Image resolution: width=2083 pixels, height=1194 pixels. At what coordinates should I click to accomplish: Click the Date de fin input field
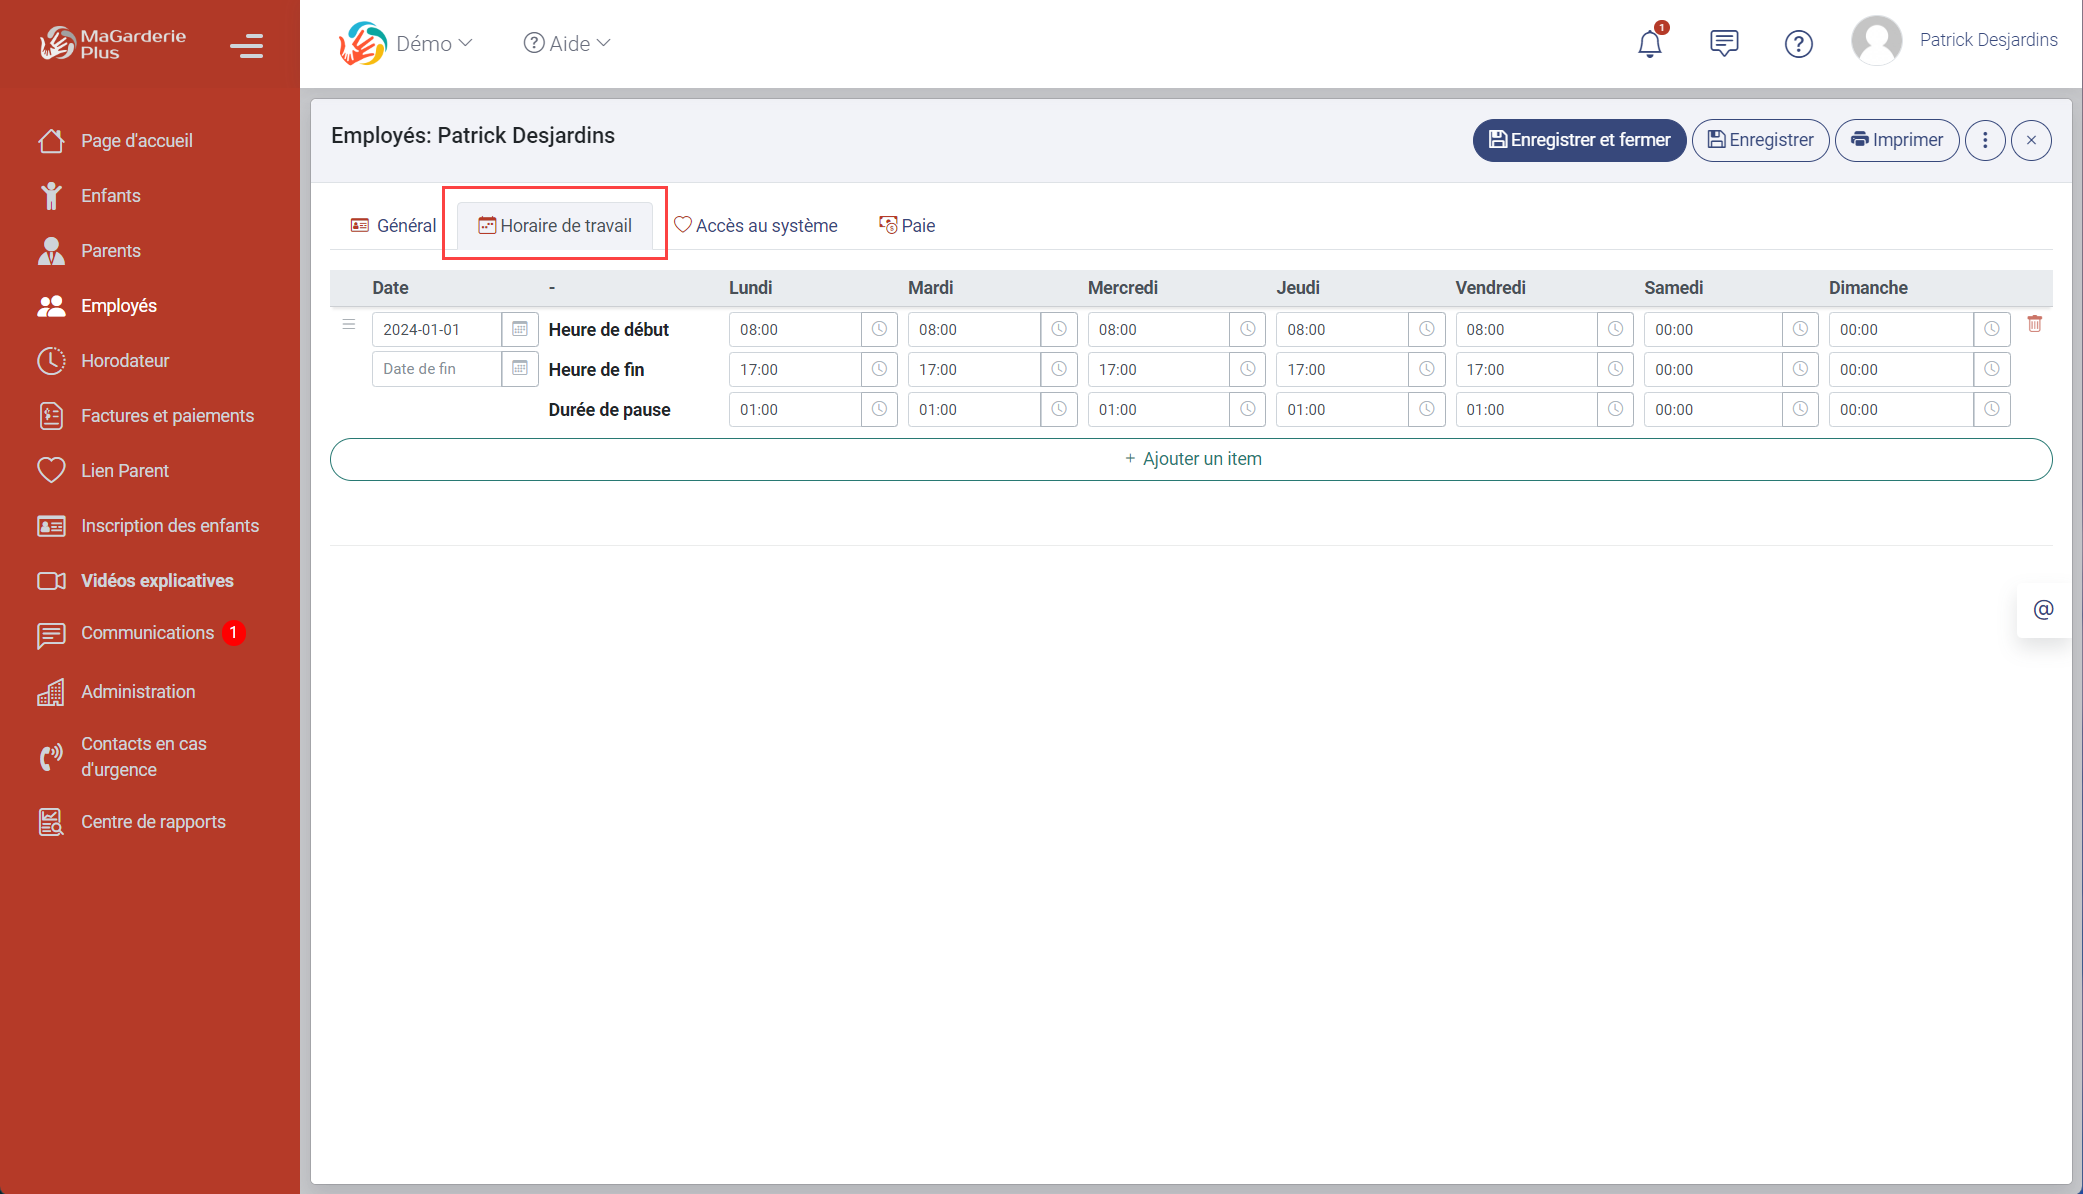point(436,369)
